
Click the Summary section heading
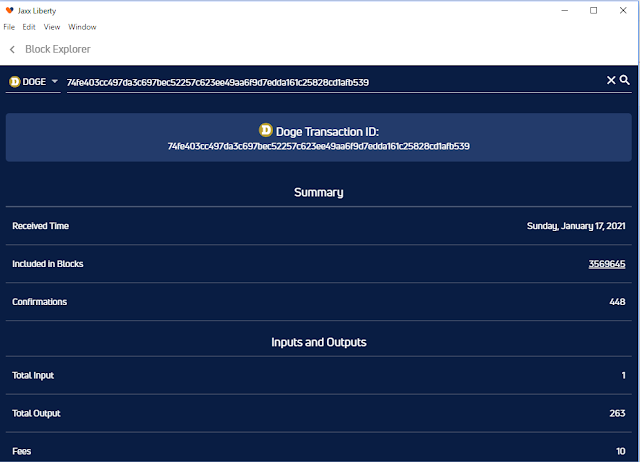tap(319, 192)
